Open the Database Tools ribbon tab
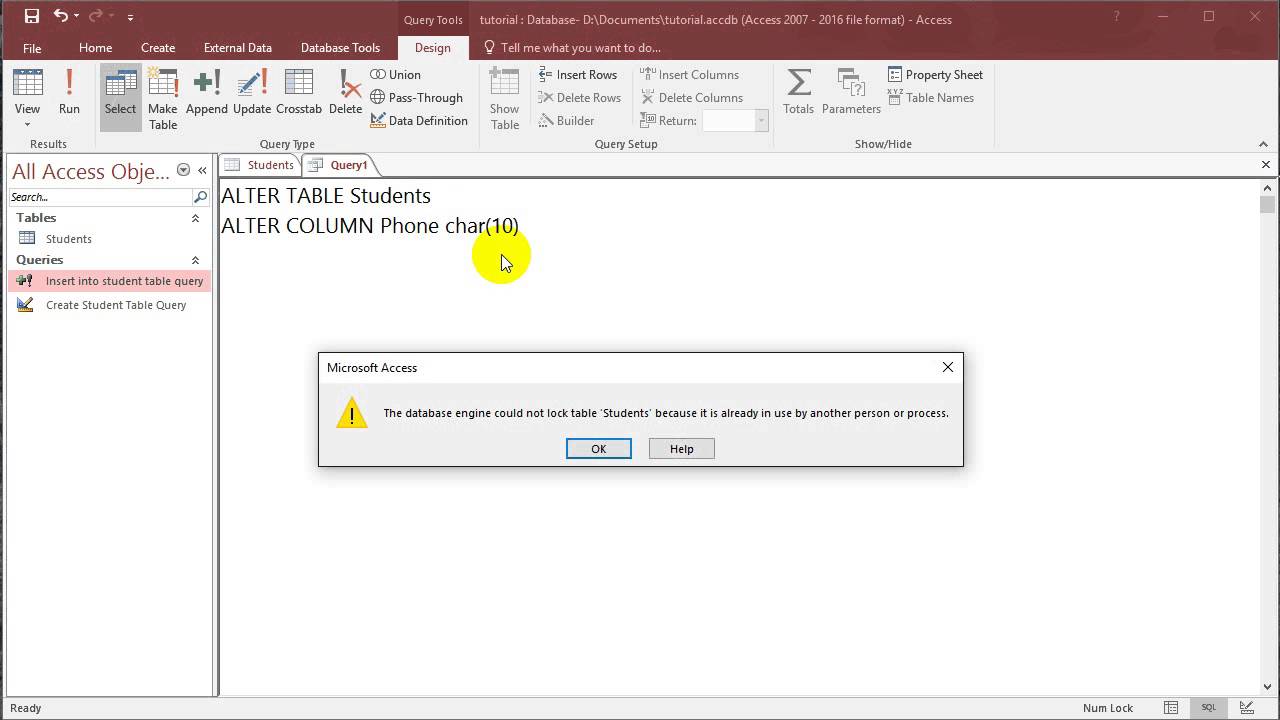Screen dimensions: 1280x720 click(340, 47)
